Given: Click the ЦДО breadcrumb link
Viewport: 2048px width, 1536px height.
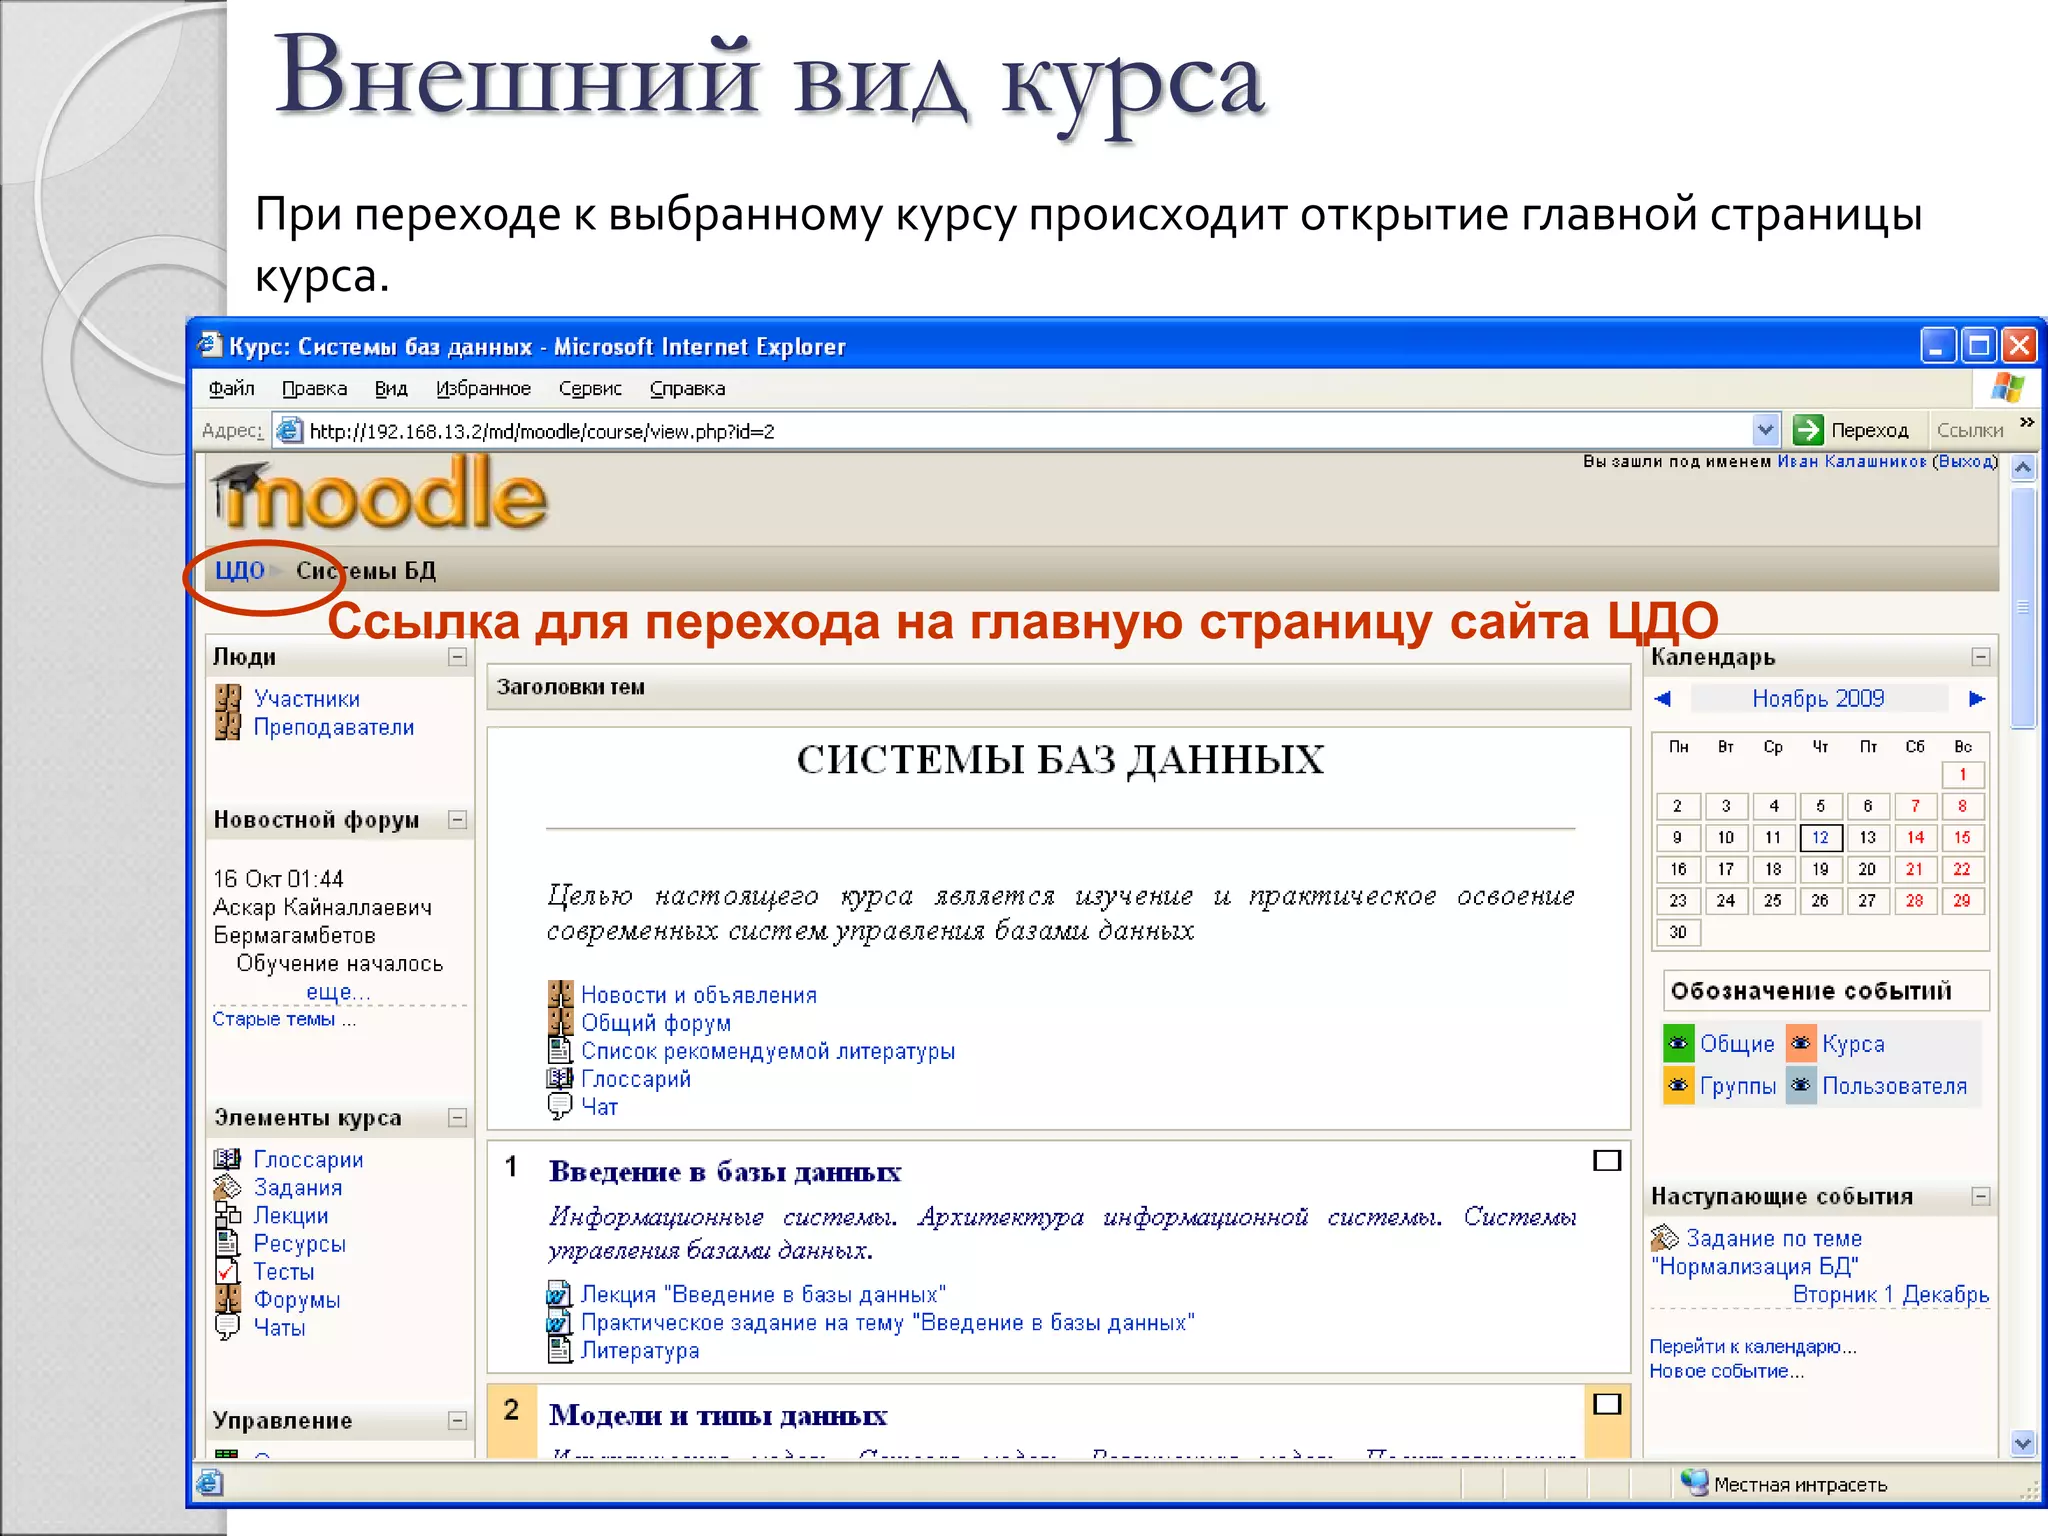Looking at the screenshot, I should coord(240,570).
